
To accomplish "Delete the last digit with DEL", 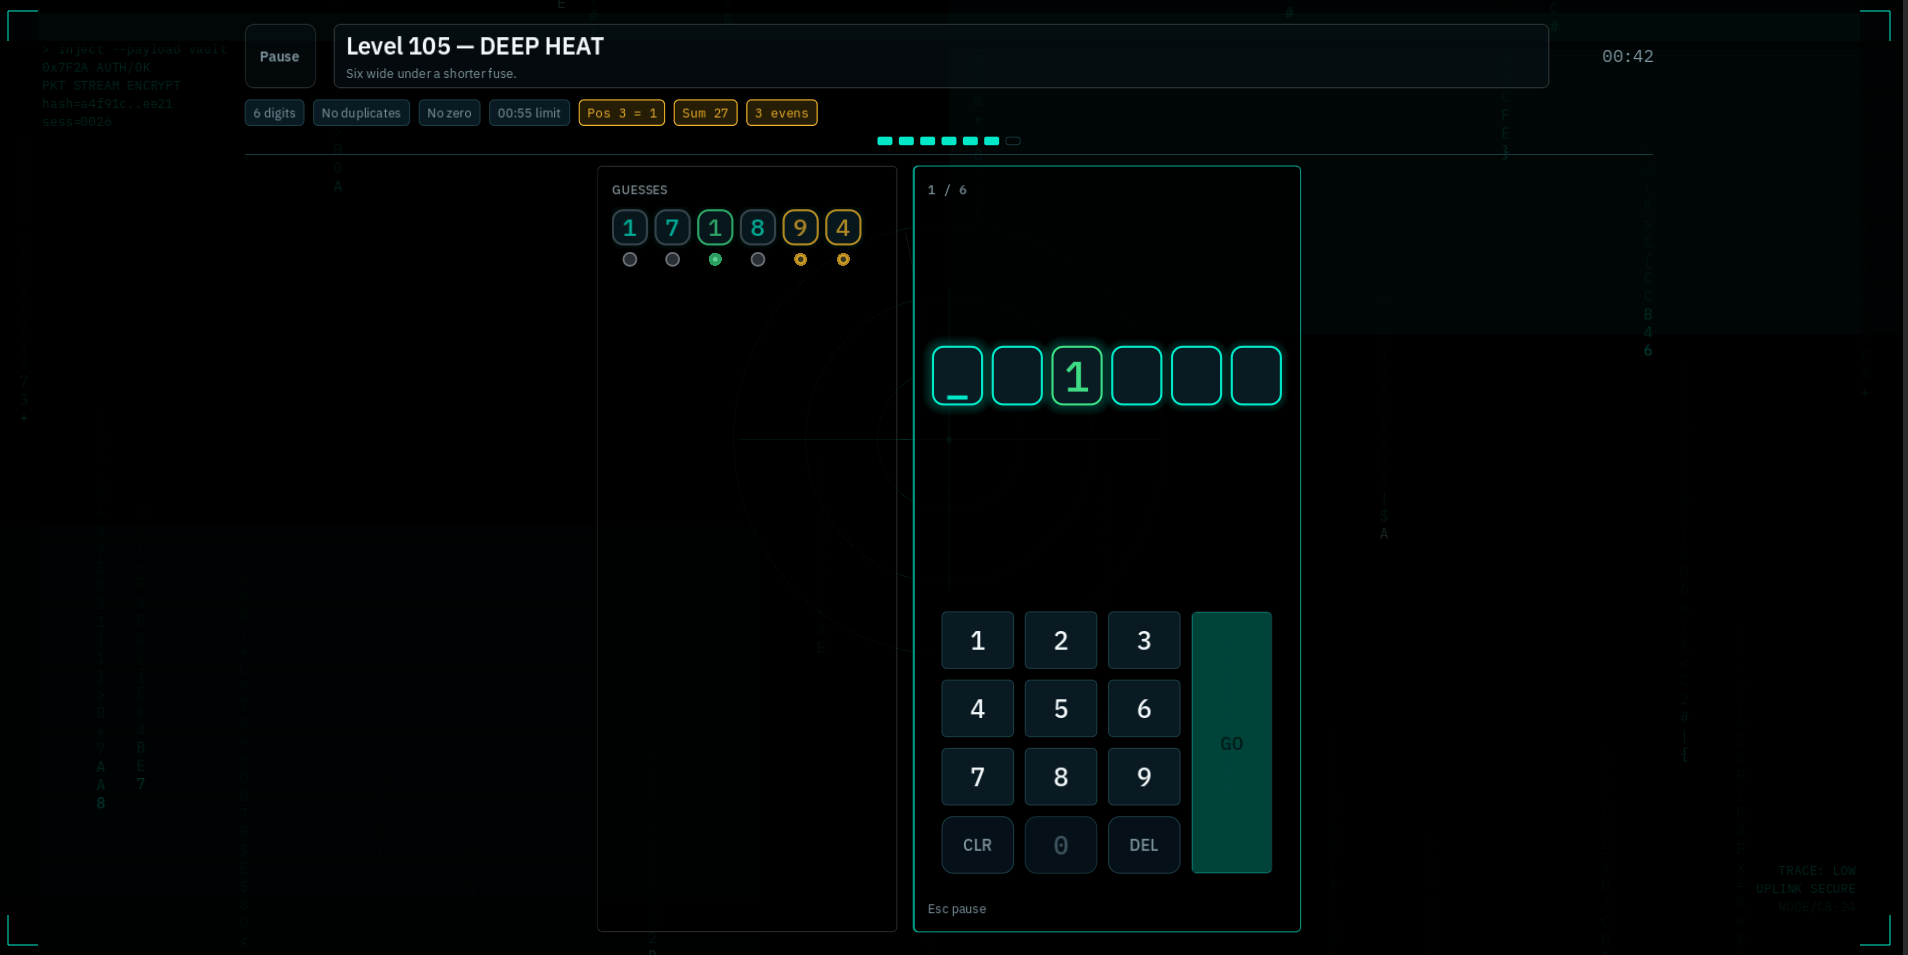I will pos(1144,845).
